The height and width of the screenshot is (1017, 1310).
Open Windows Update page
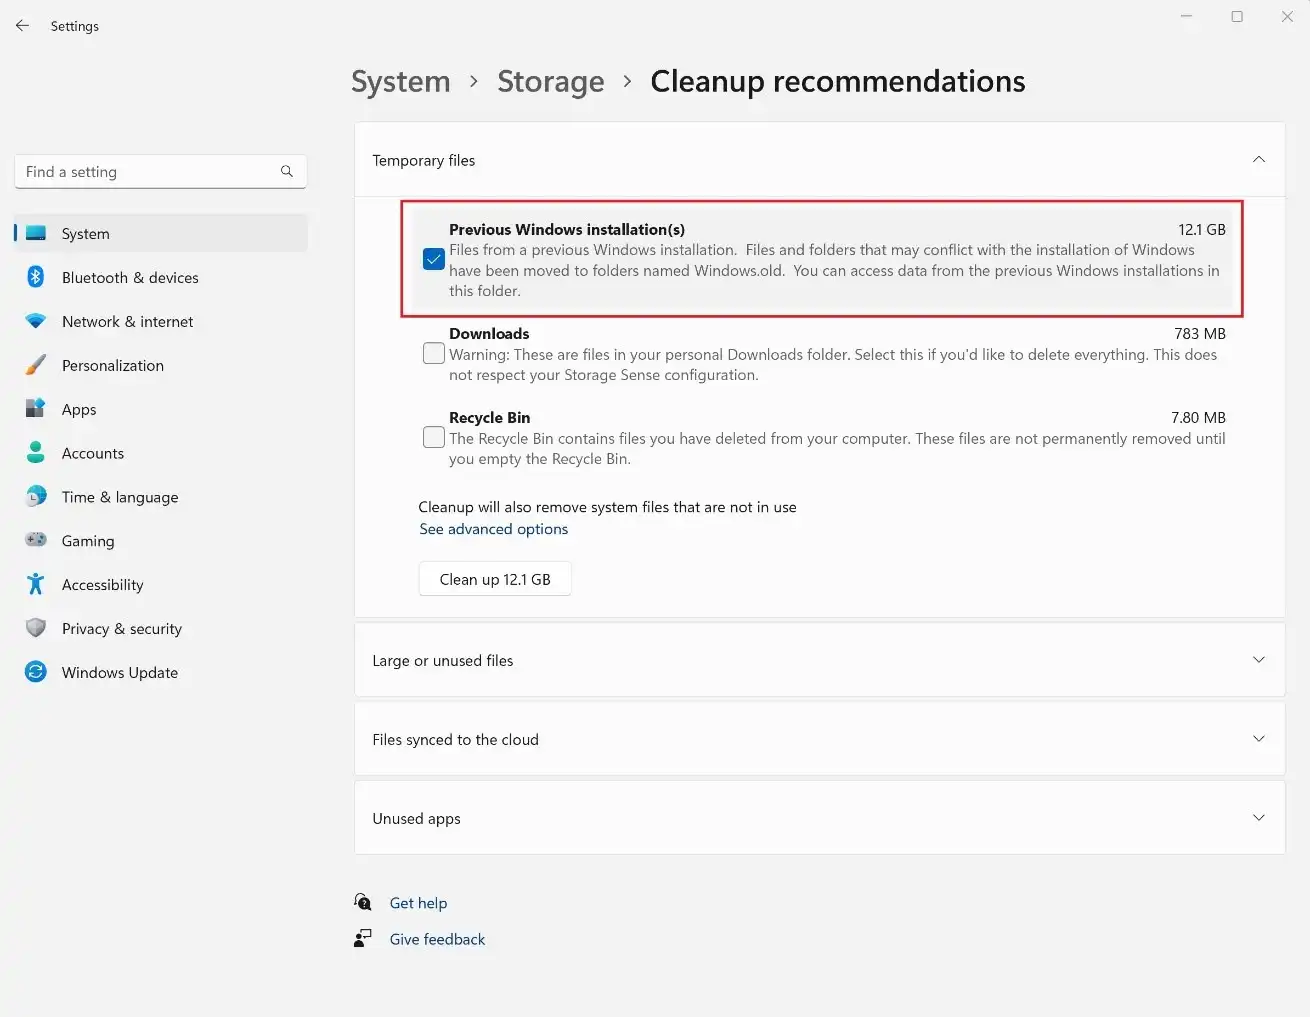click(161, 672)
